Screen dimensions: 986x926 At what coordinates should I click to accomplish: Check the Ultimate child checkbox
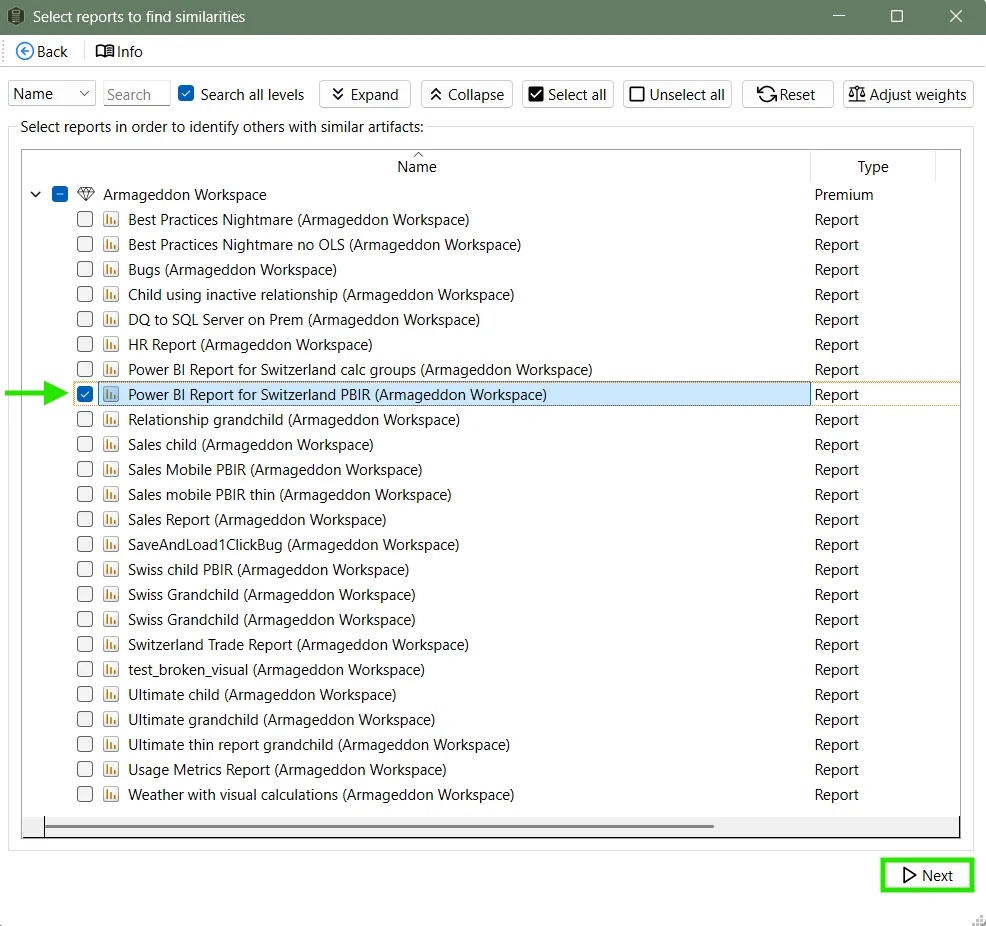click(85, 694)
